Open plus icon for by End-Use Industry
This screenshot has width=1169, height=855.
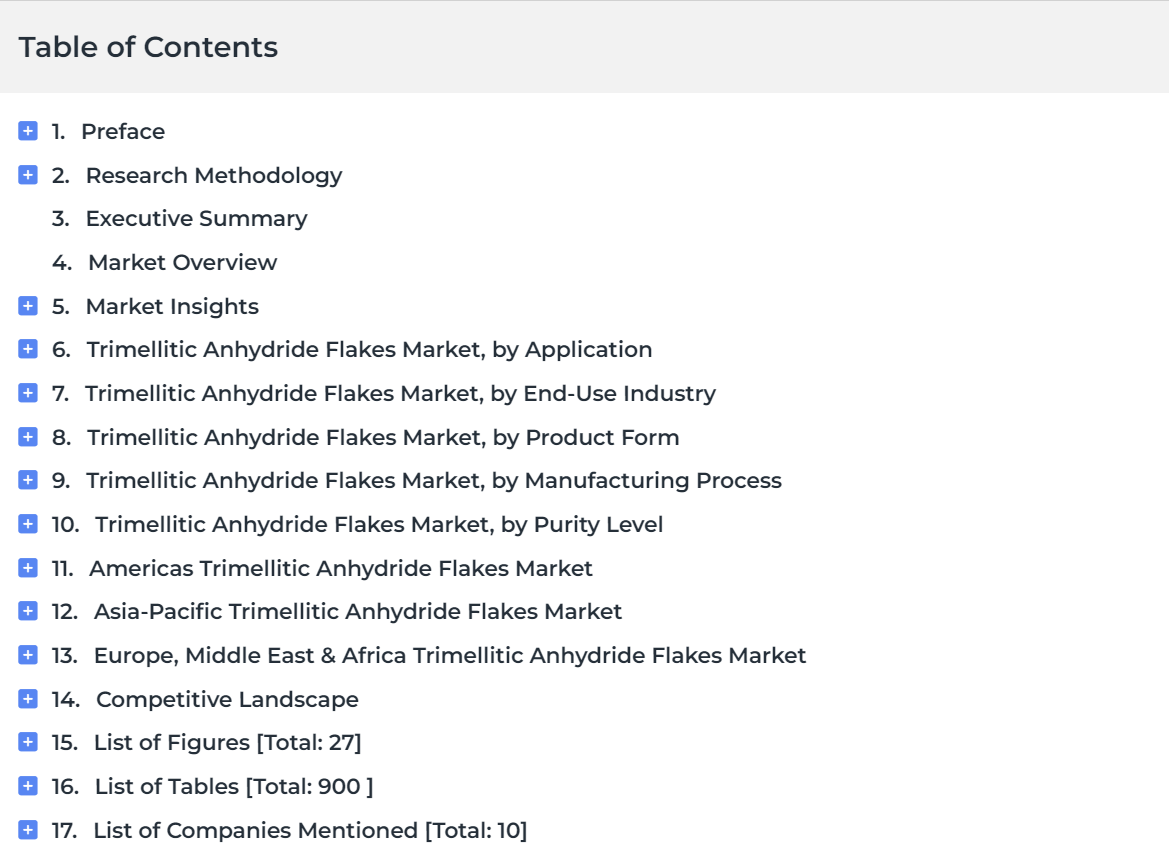28,393
